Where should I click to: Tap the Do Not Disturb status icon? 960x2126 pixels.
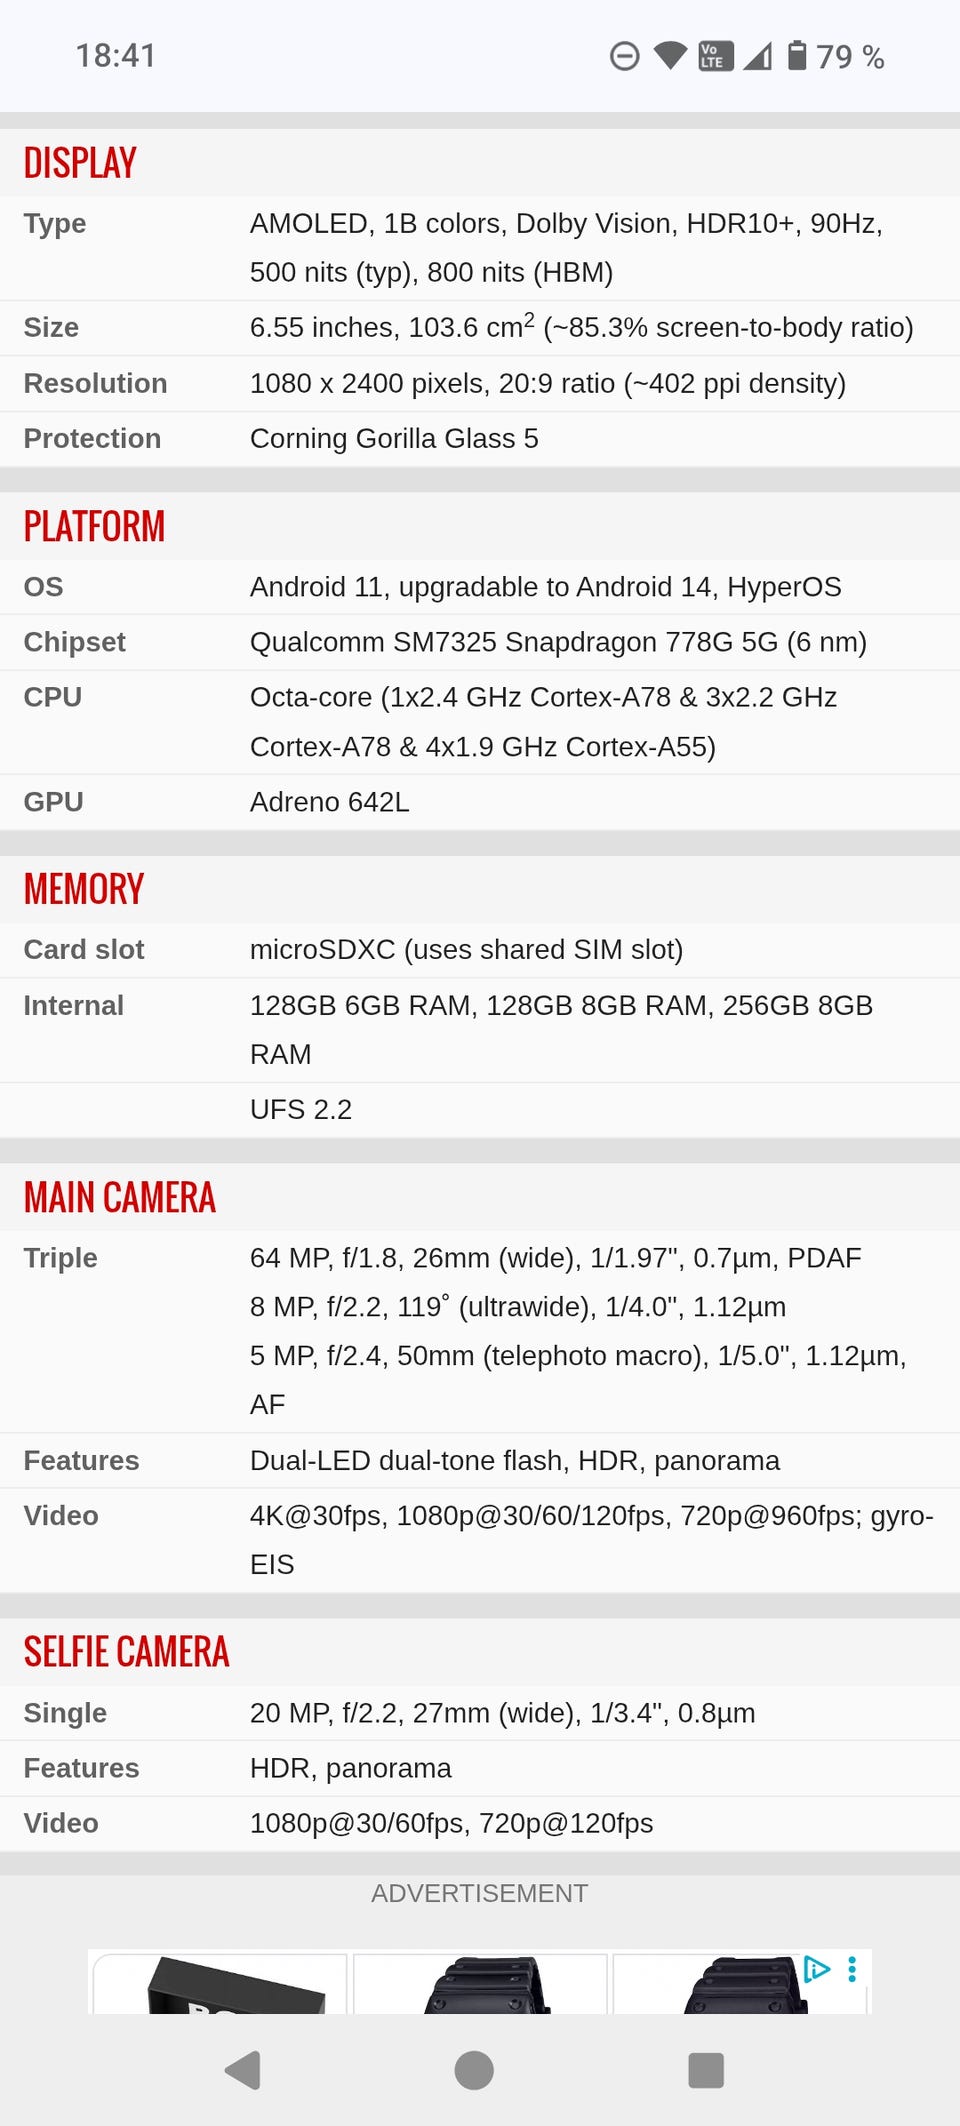(x=625, y=56)
